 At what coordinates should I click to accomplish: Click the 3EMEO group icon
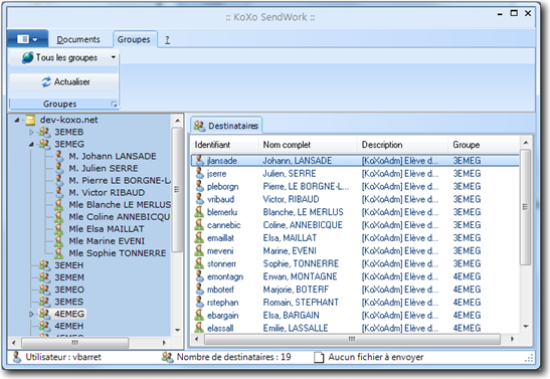point(44,289)
